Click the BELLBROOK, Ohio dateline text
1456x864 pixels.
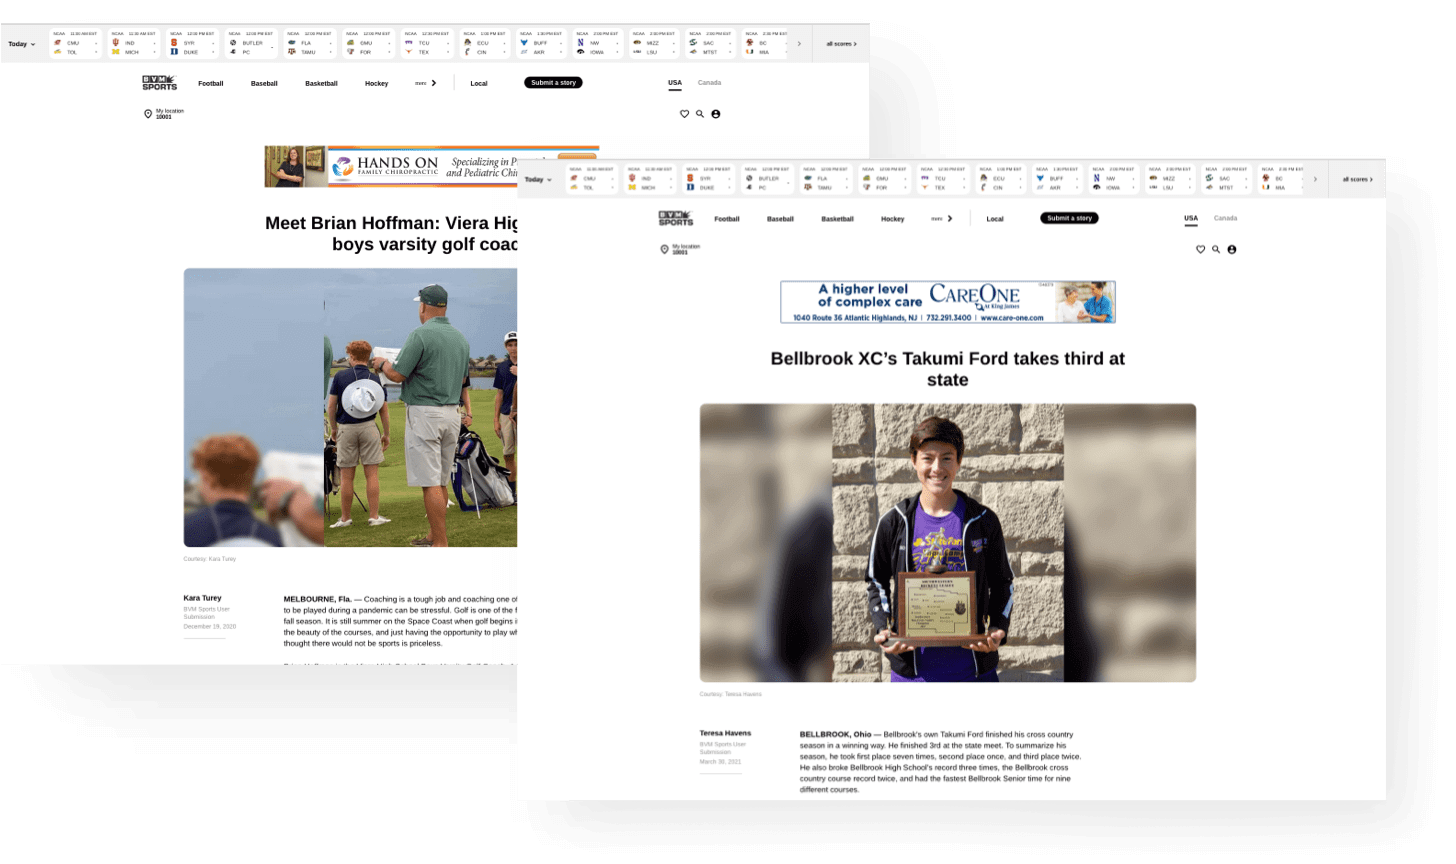(836, 734)
